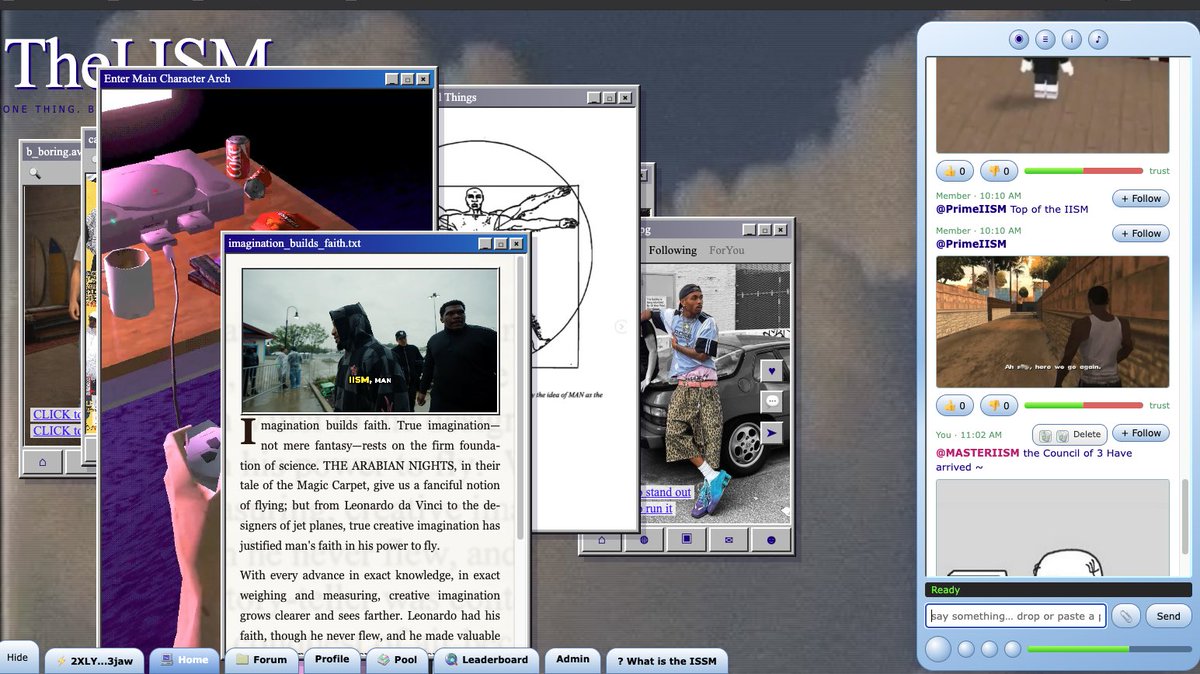Open the GTA 'here we go again' video thumbnail

1052,322
